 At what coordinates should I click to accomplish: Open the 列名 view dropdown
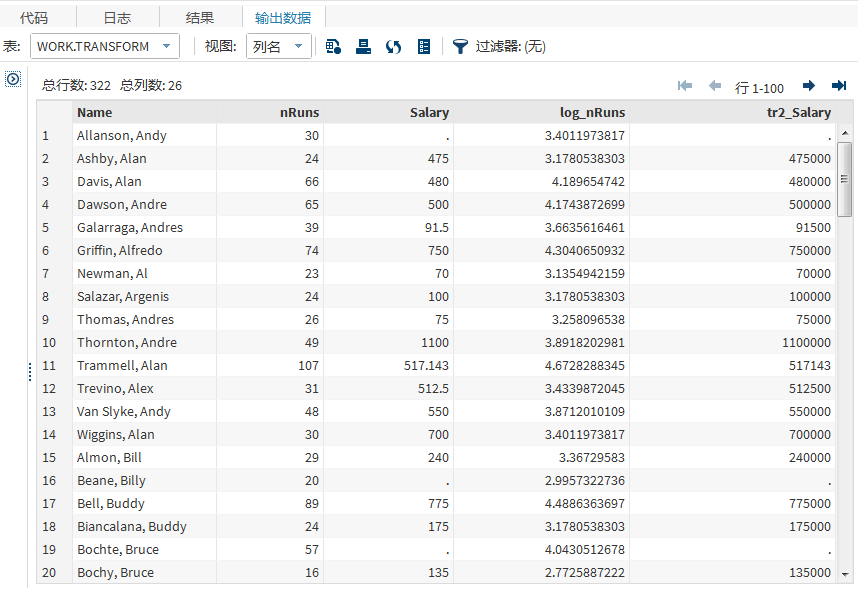(x=279, y=46)
